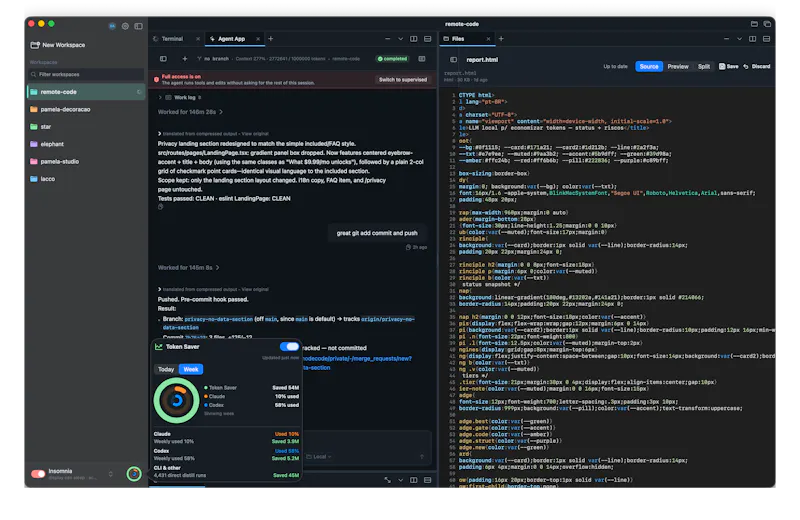Close the Files tab
The image size is (800, 520).
coord(488,39)
